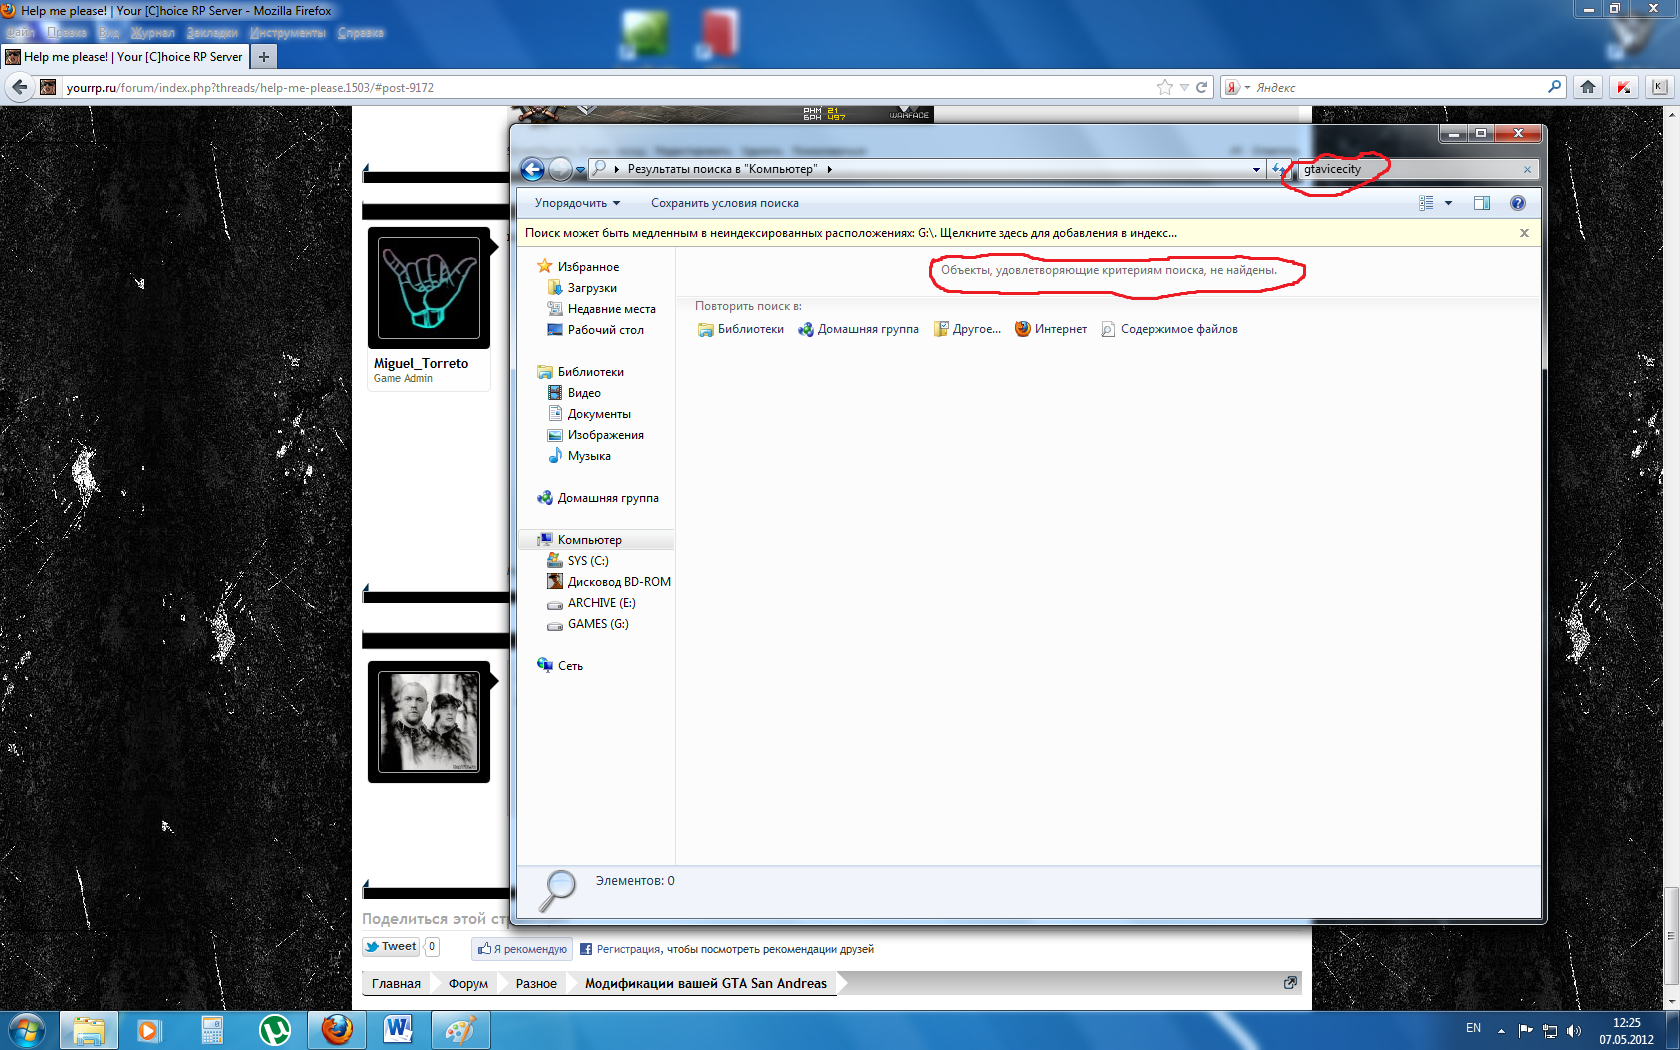Image resolution: width=1680 pixels, height=1050 pixels.
Task: Open the Упорядочить menu
Action: pos(577,203)
